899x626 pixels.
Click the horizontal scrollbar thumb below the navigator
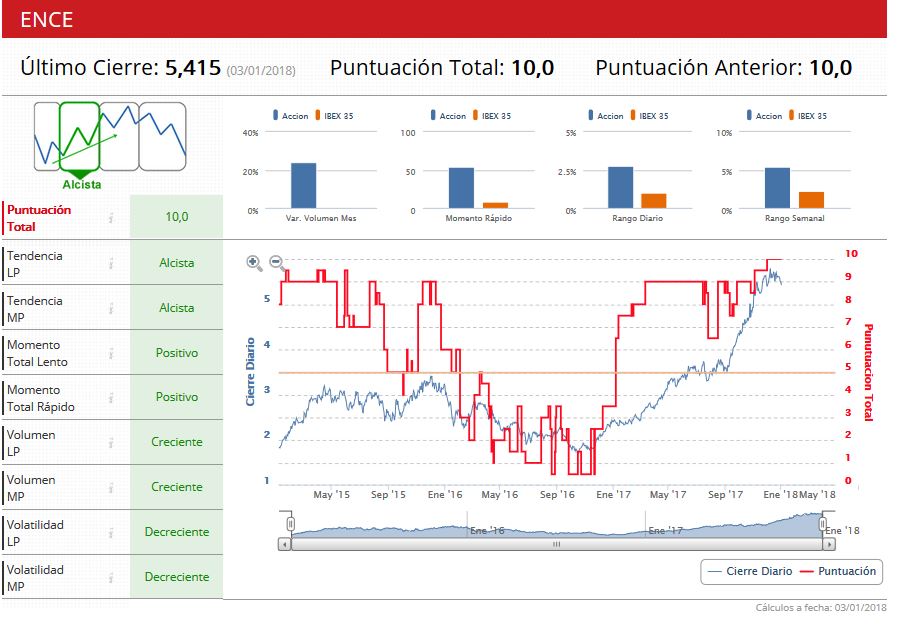pyautogui.click(x=556, y=544)
